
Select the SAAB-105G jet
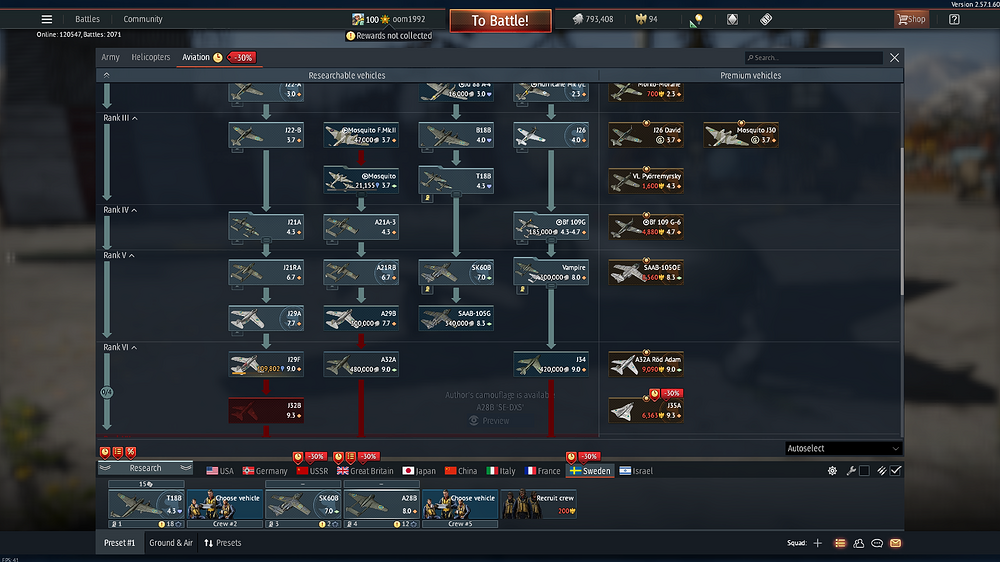coord(456,318)
